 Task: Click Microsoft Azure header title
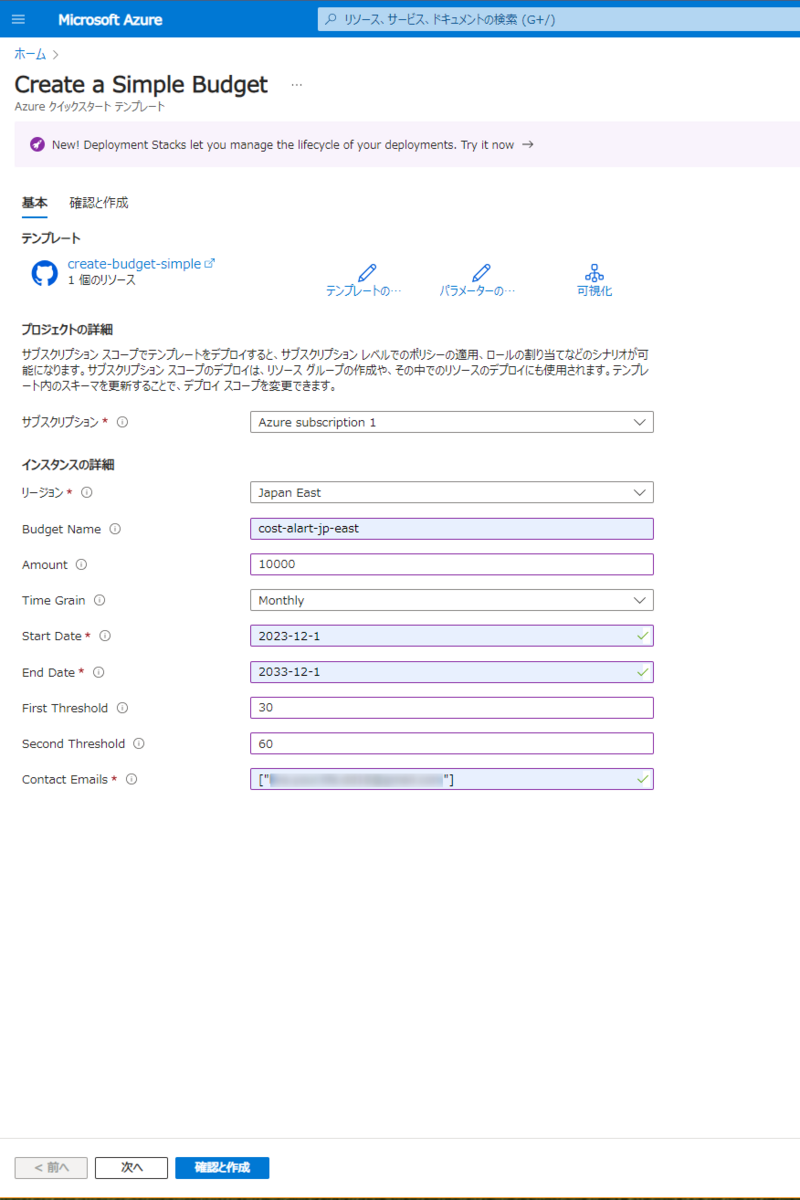point(110,20)
